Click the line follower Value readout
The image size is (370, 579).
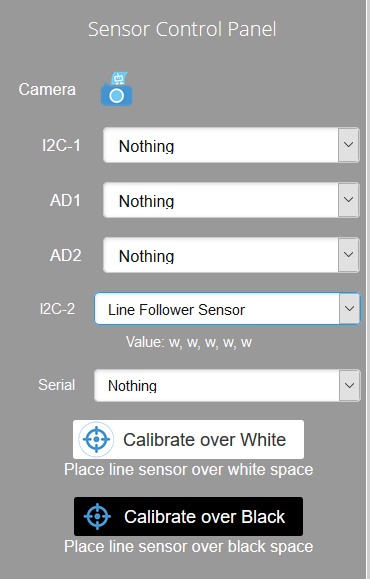coord(189,342)
